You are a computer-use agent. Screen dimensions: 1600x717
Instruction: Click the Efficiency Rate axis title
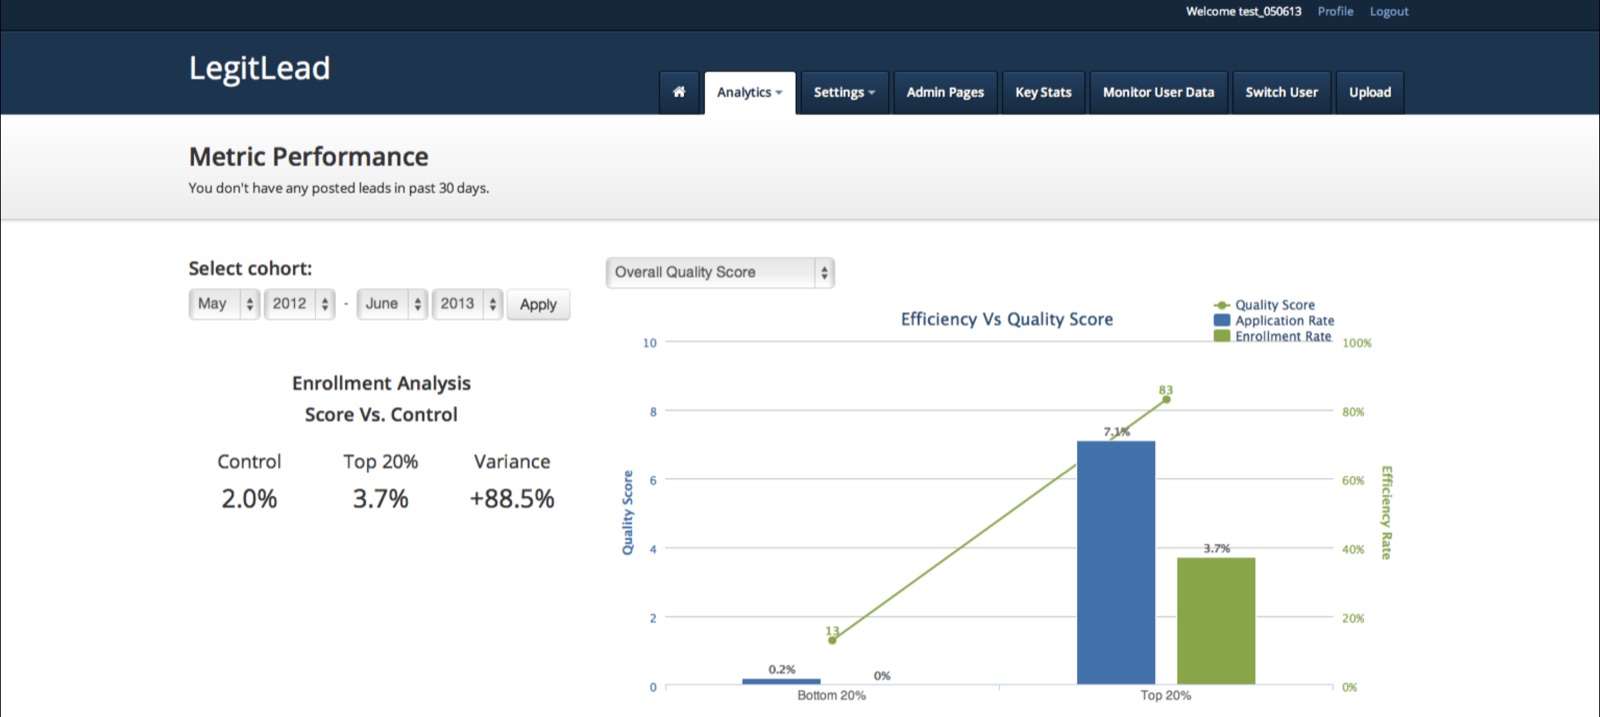1386,513
